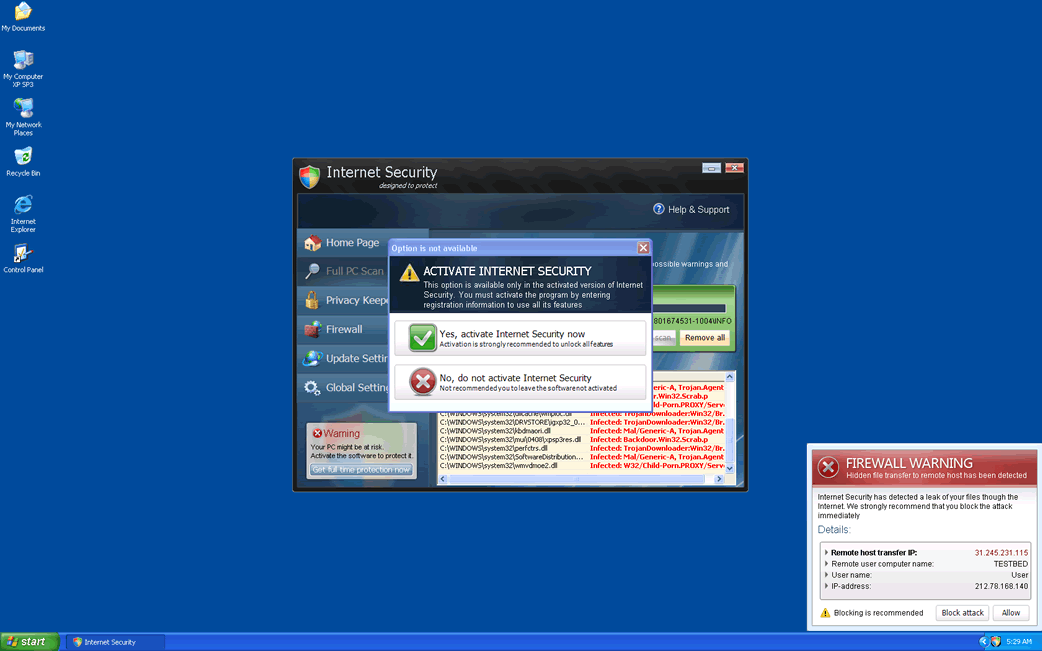The height and width of the screenshot is (651, 1042).
Task: Open the Recycle Bin icon
Action: 23,157
